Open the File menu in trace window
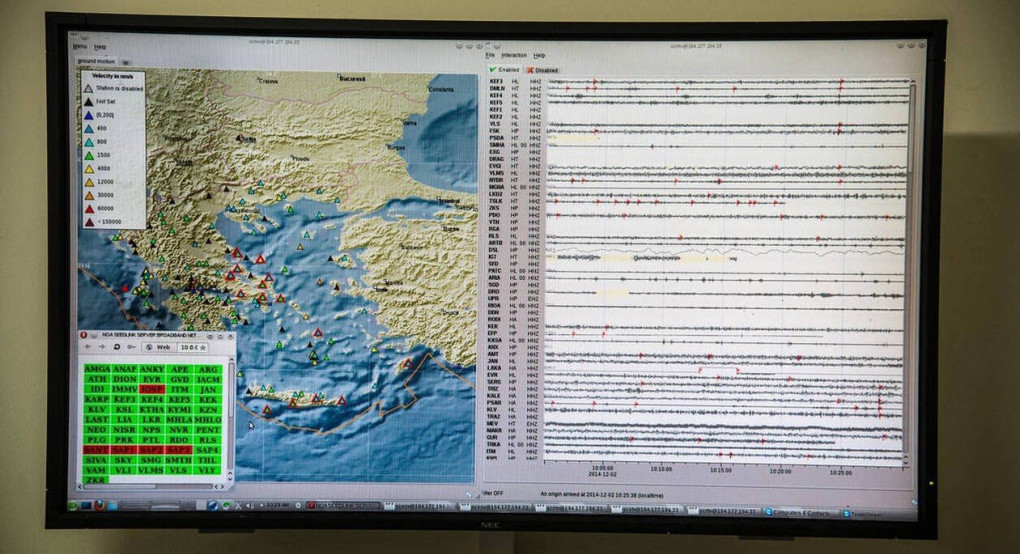Screen dimensions: 1020x554 point(490,55)
